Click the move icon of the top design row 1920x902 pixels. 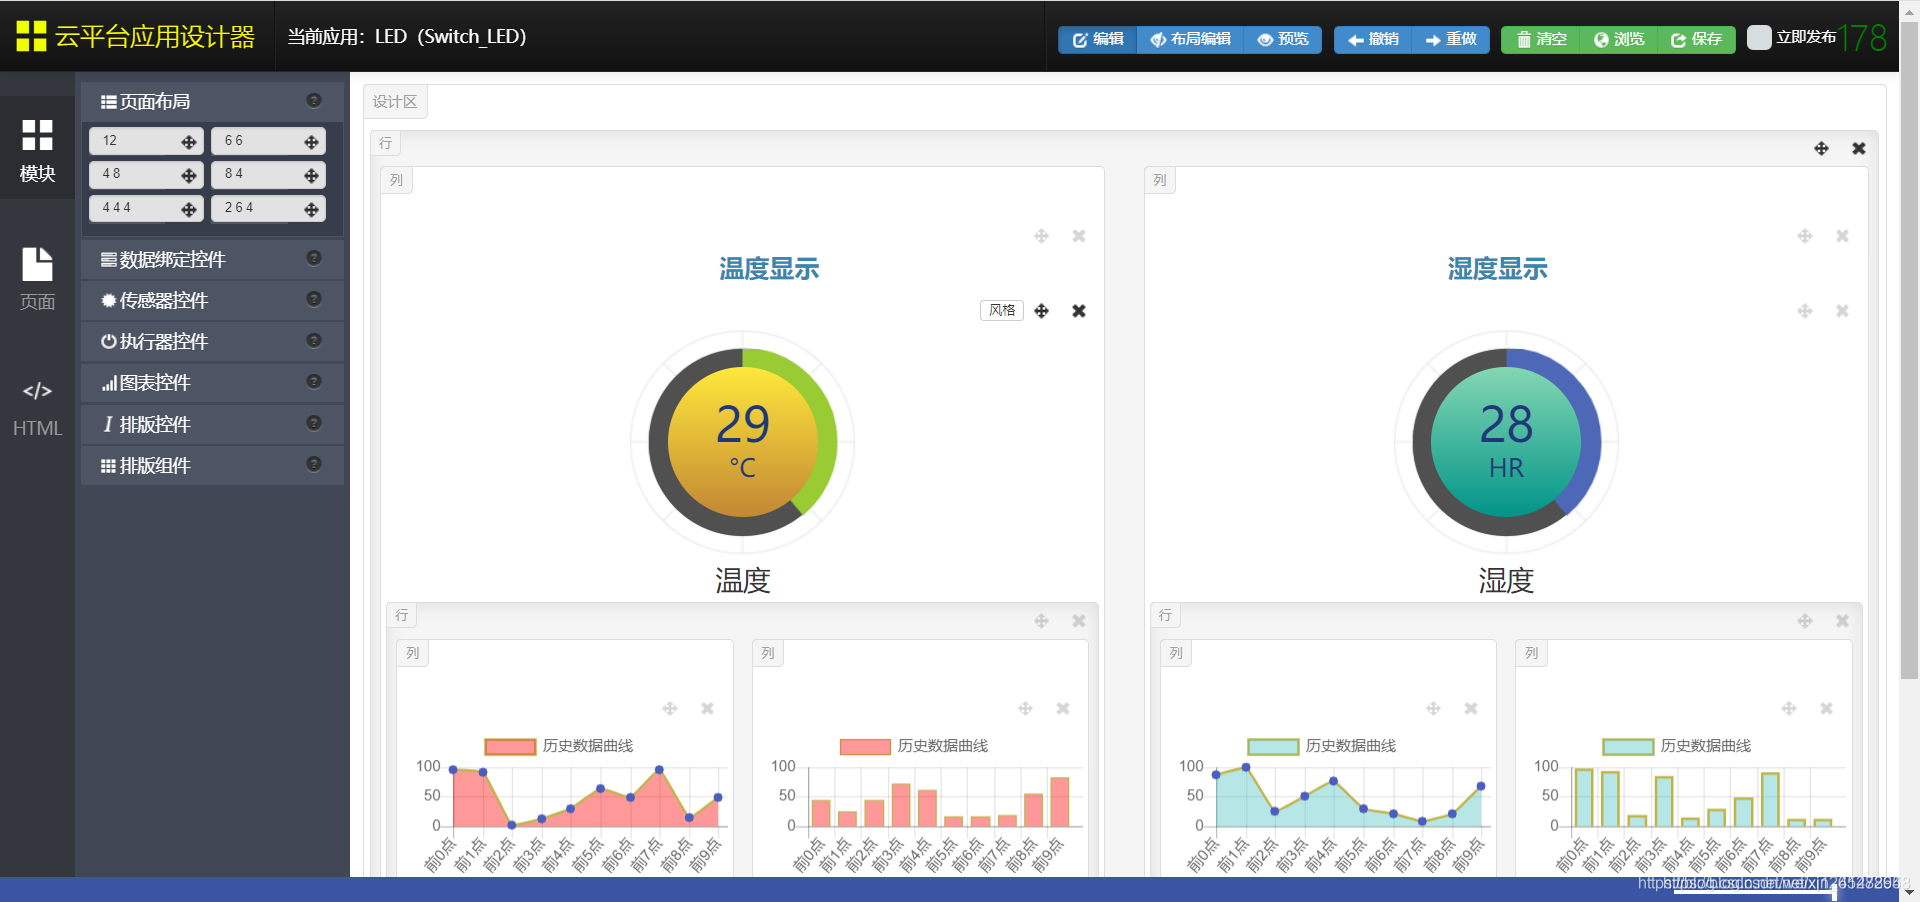1821,148
